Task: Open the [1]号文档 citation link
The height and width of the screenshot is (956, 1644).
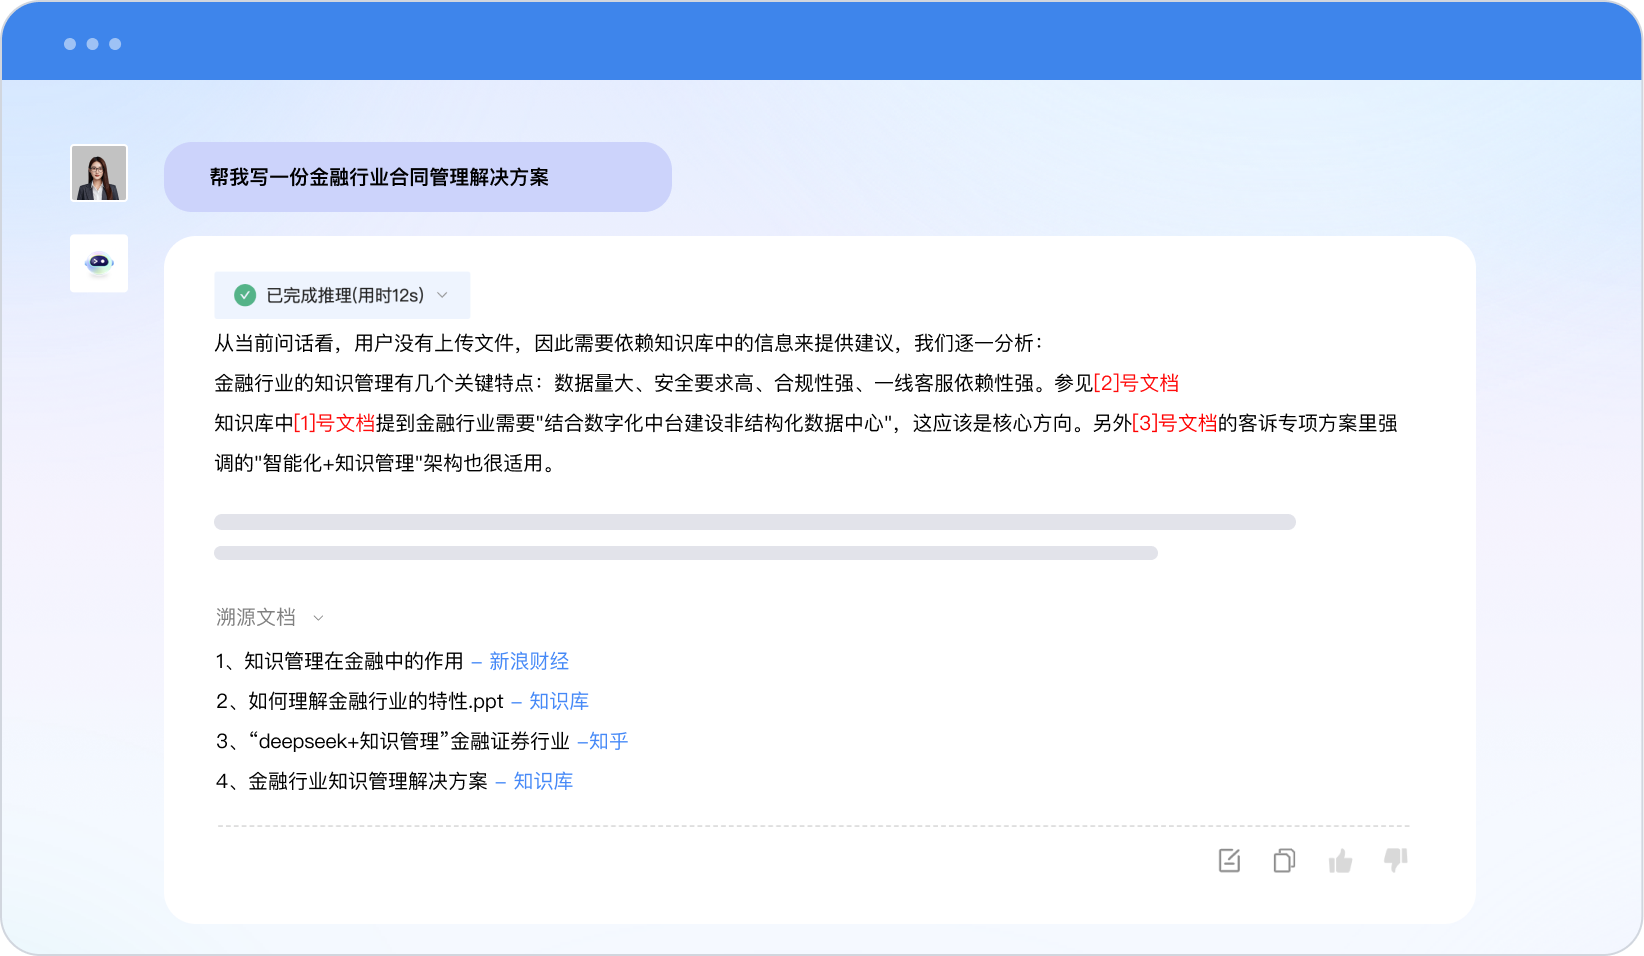Action: click(334, 423)
